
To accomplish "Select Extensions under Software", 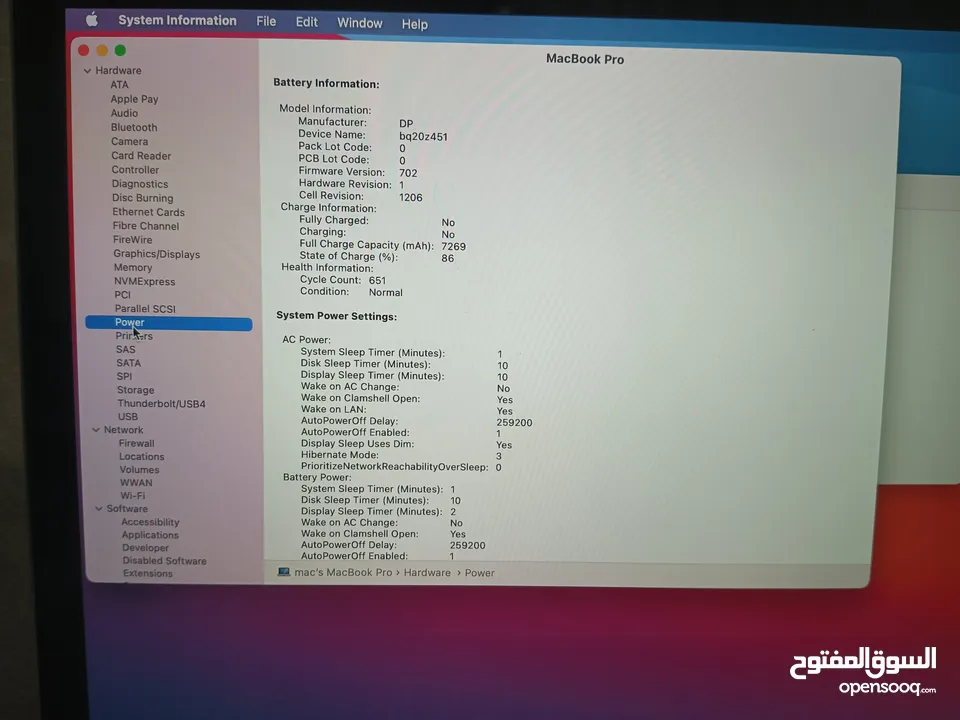I will point(148,574).
